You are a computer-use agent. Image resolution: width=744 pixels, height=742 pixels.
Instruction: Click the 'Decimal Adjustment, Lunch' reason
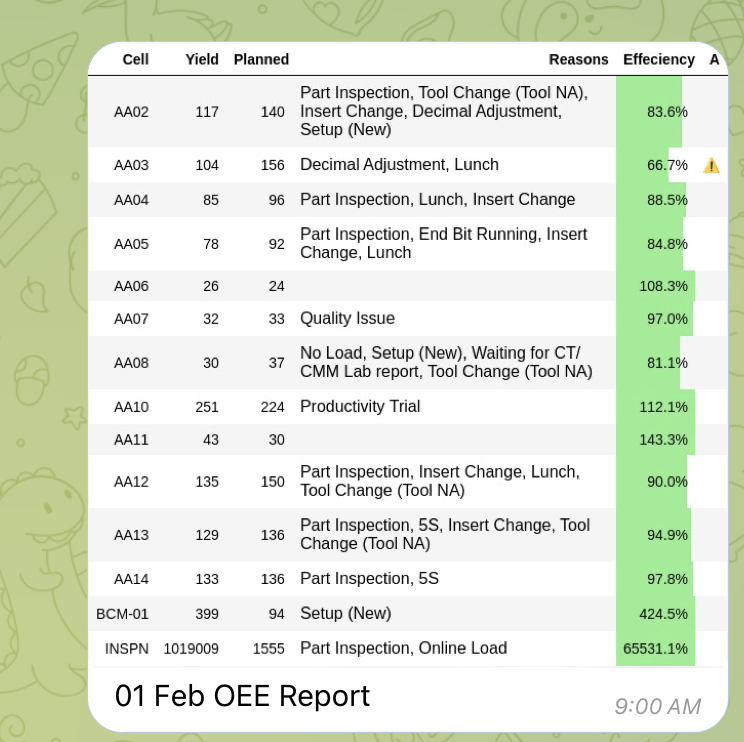[x=400, y=165]
